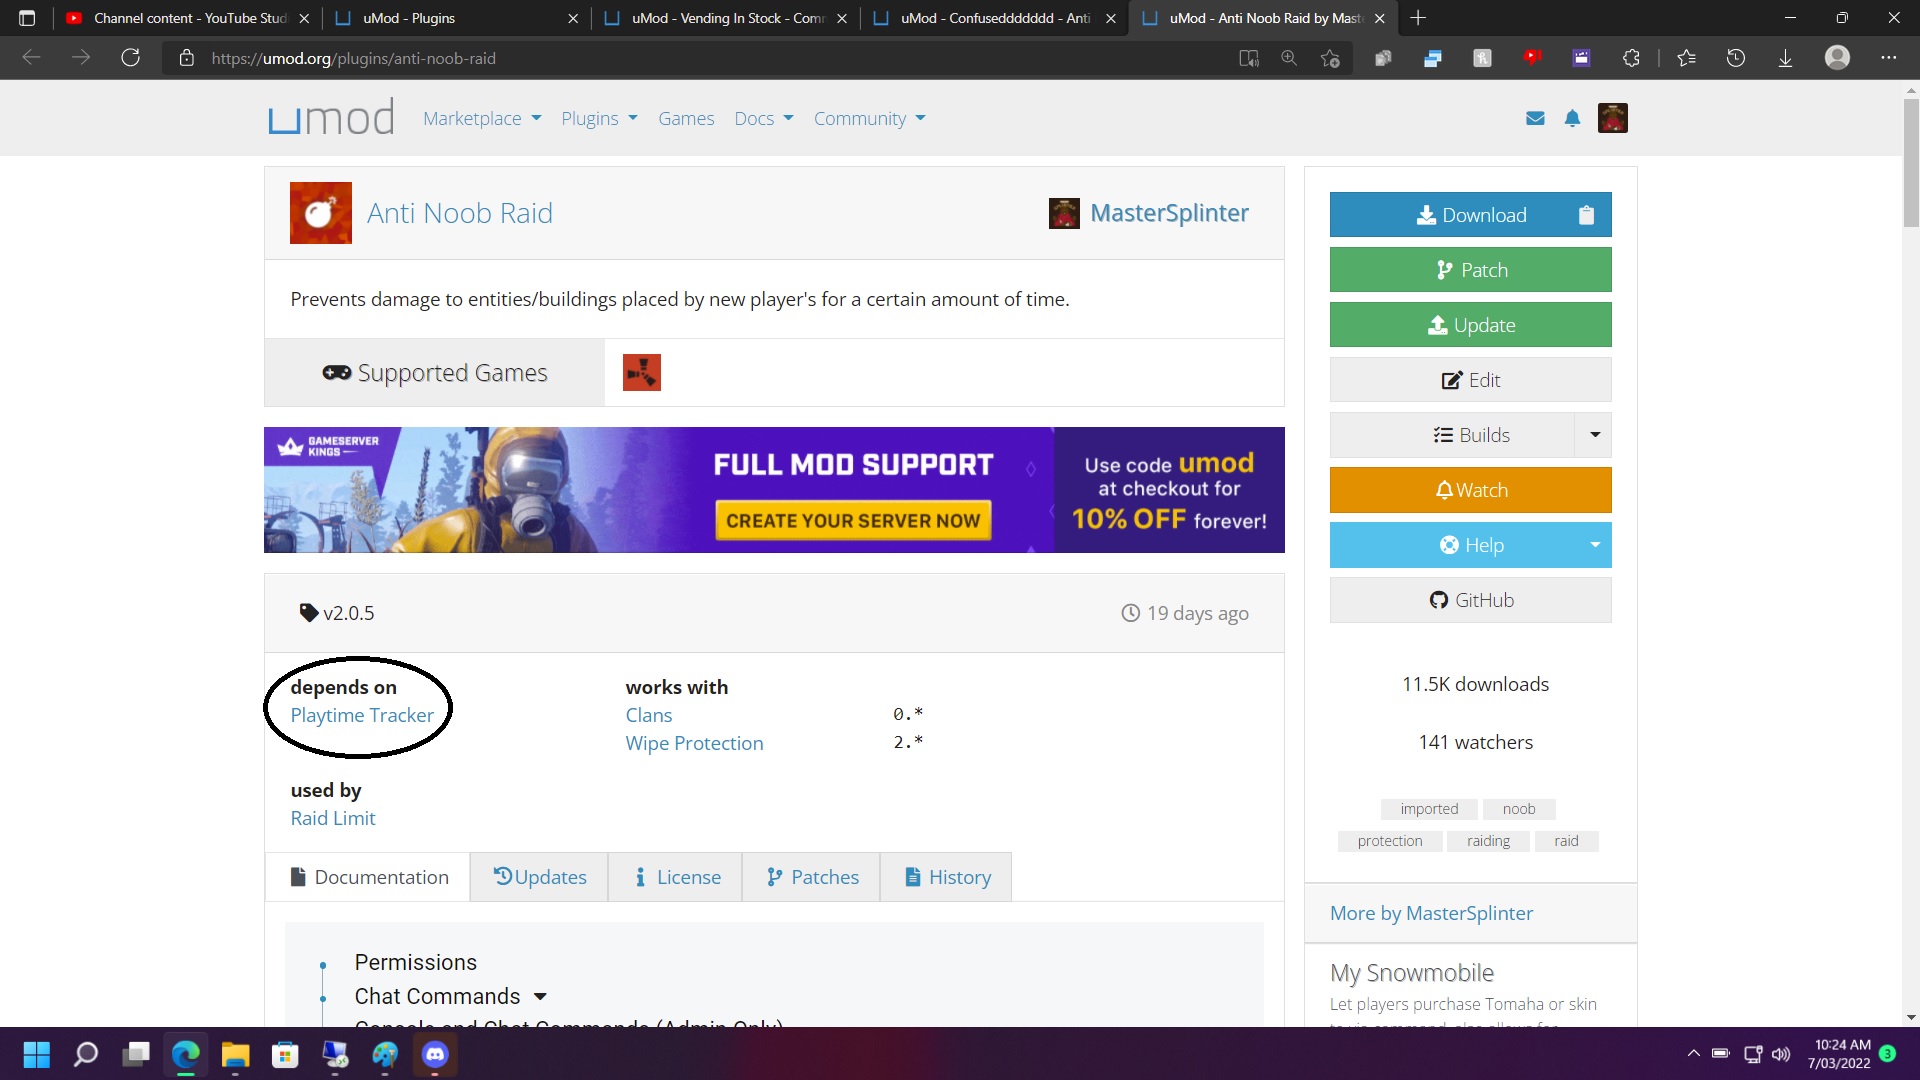Image resolution: width=1920 pixels, height=1080 pixels.
Task: Click the clipboard icon beside Download
Action: pyautogui.click(x=1586, y=214)
